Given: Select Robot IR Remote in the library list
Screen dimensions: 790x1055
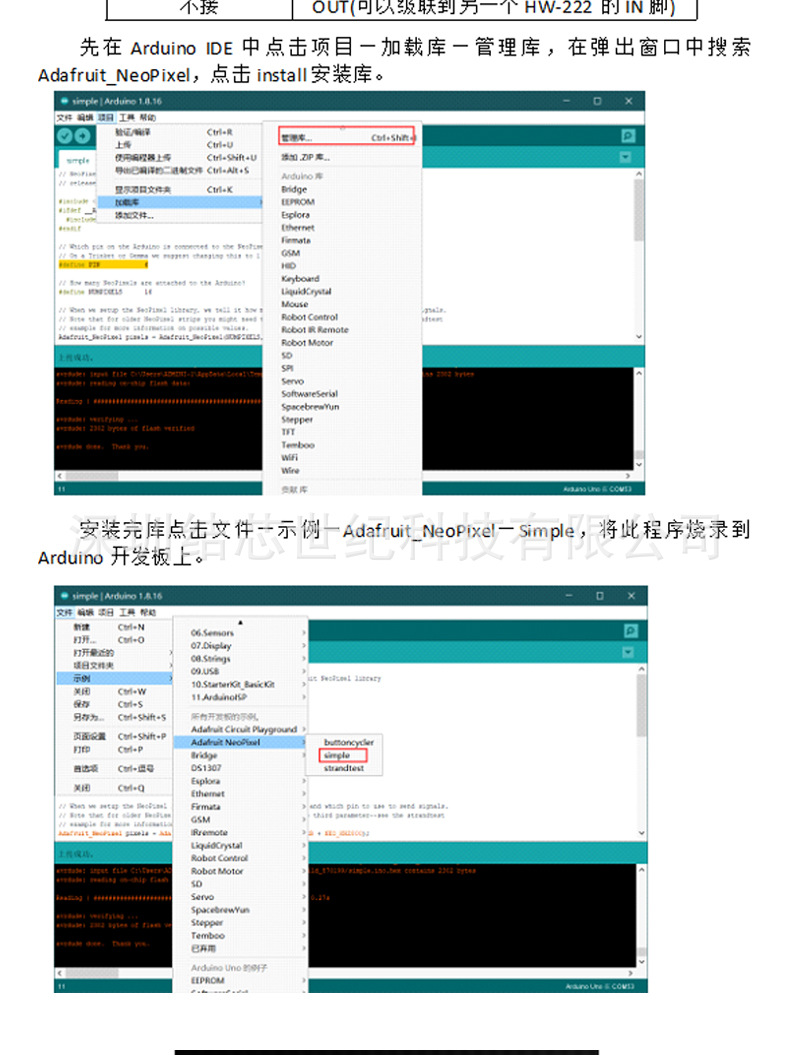Looking at the screenshot, I should pos(315,330).
